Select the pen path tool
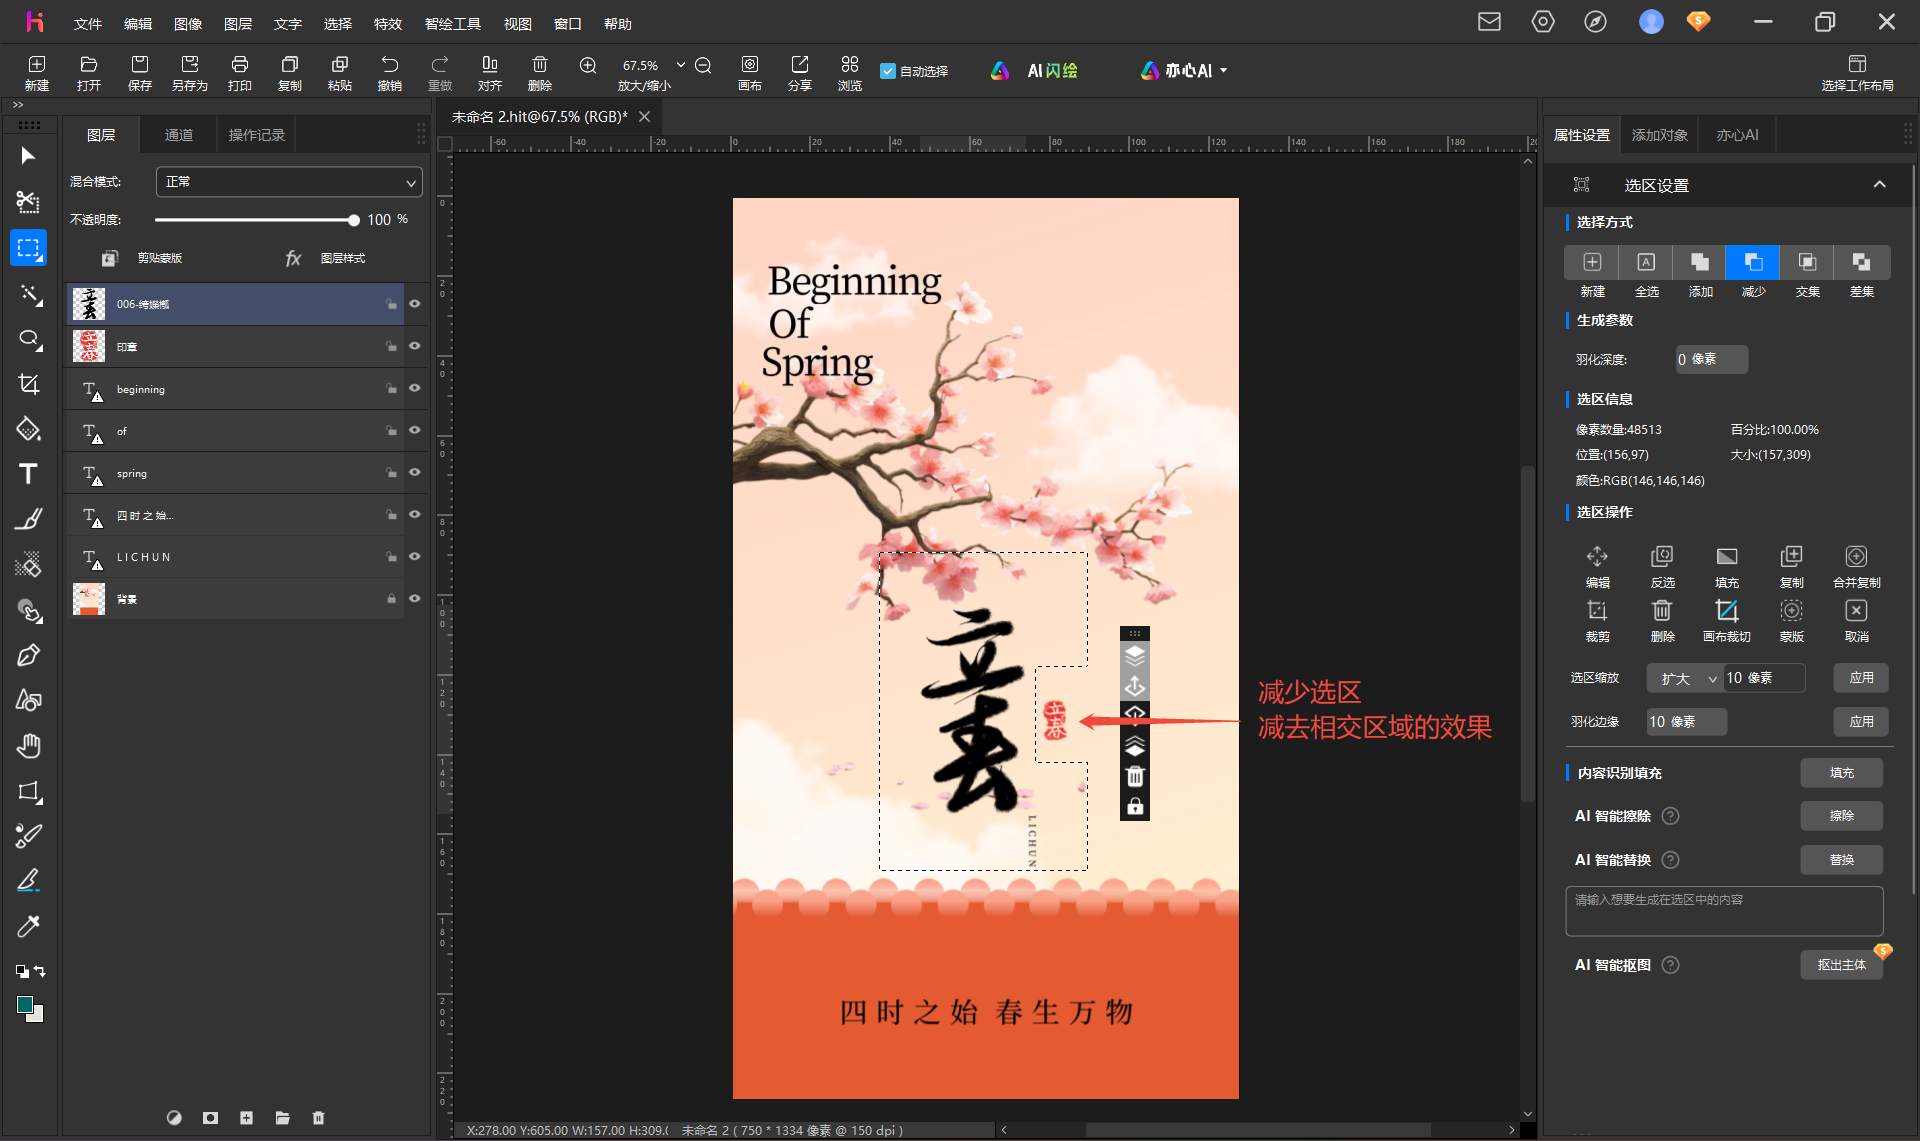 click(28, 656)
